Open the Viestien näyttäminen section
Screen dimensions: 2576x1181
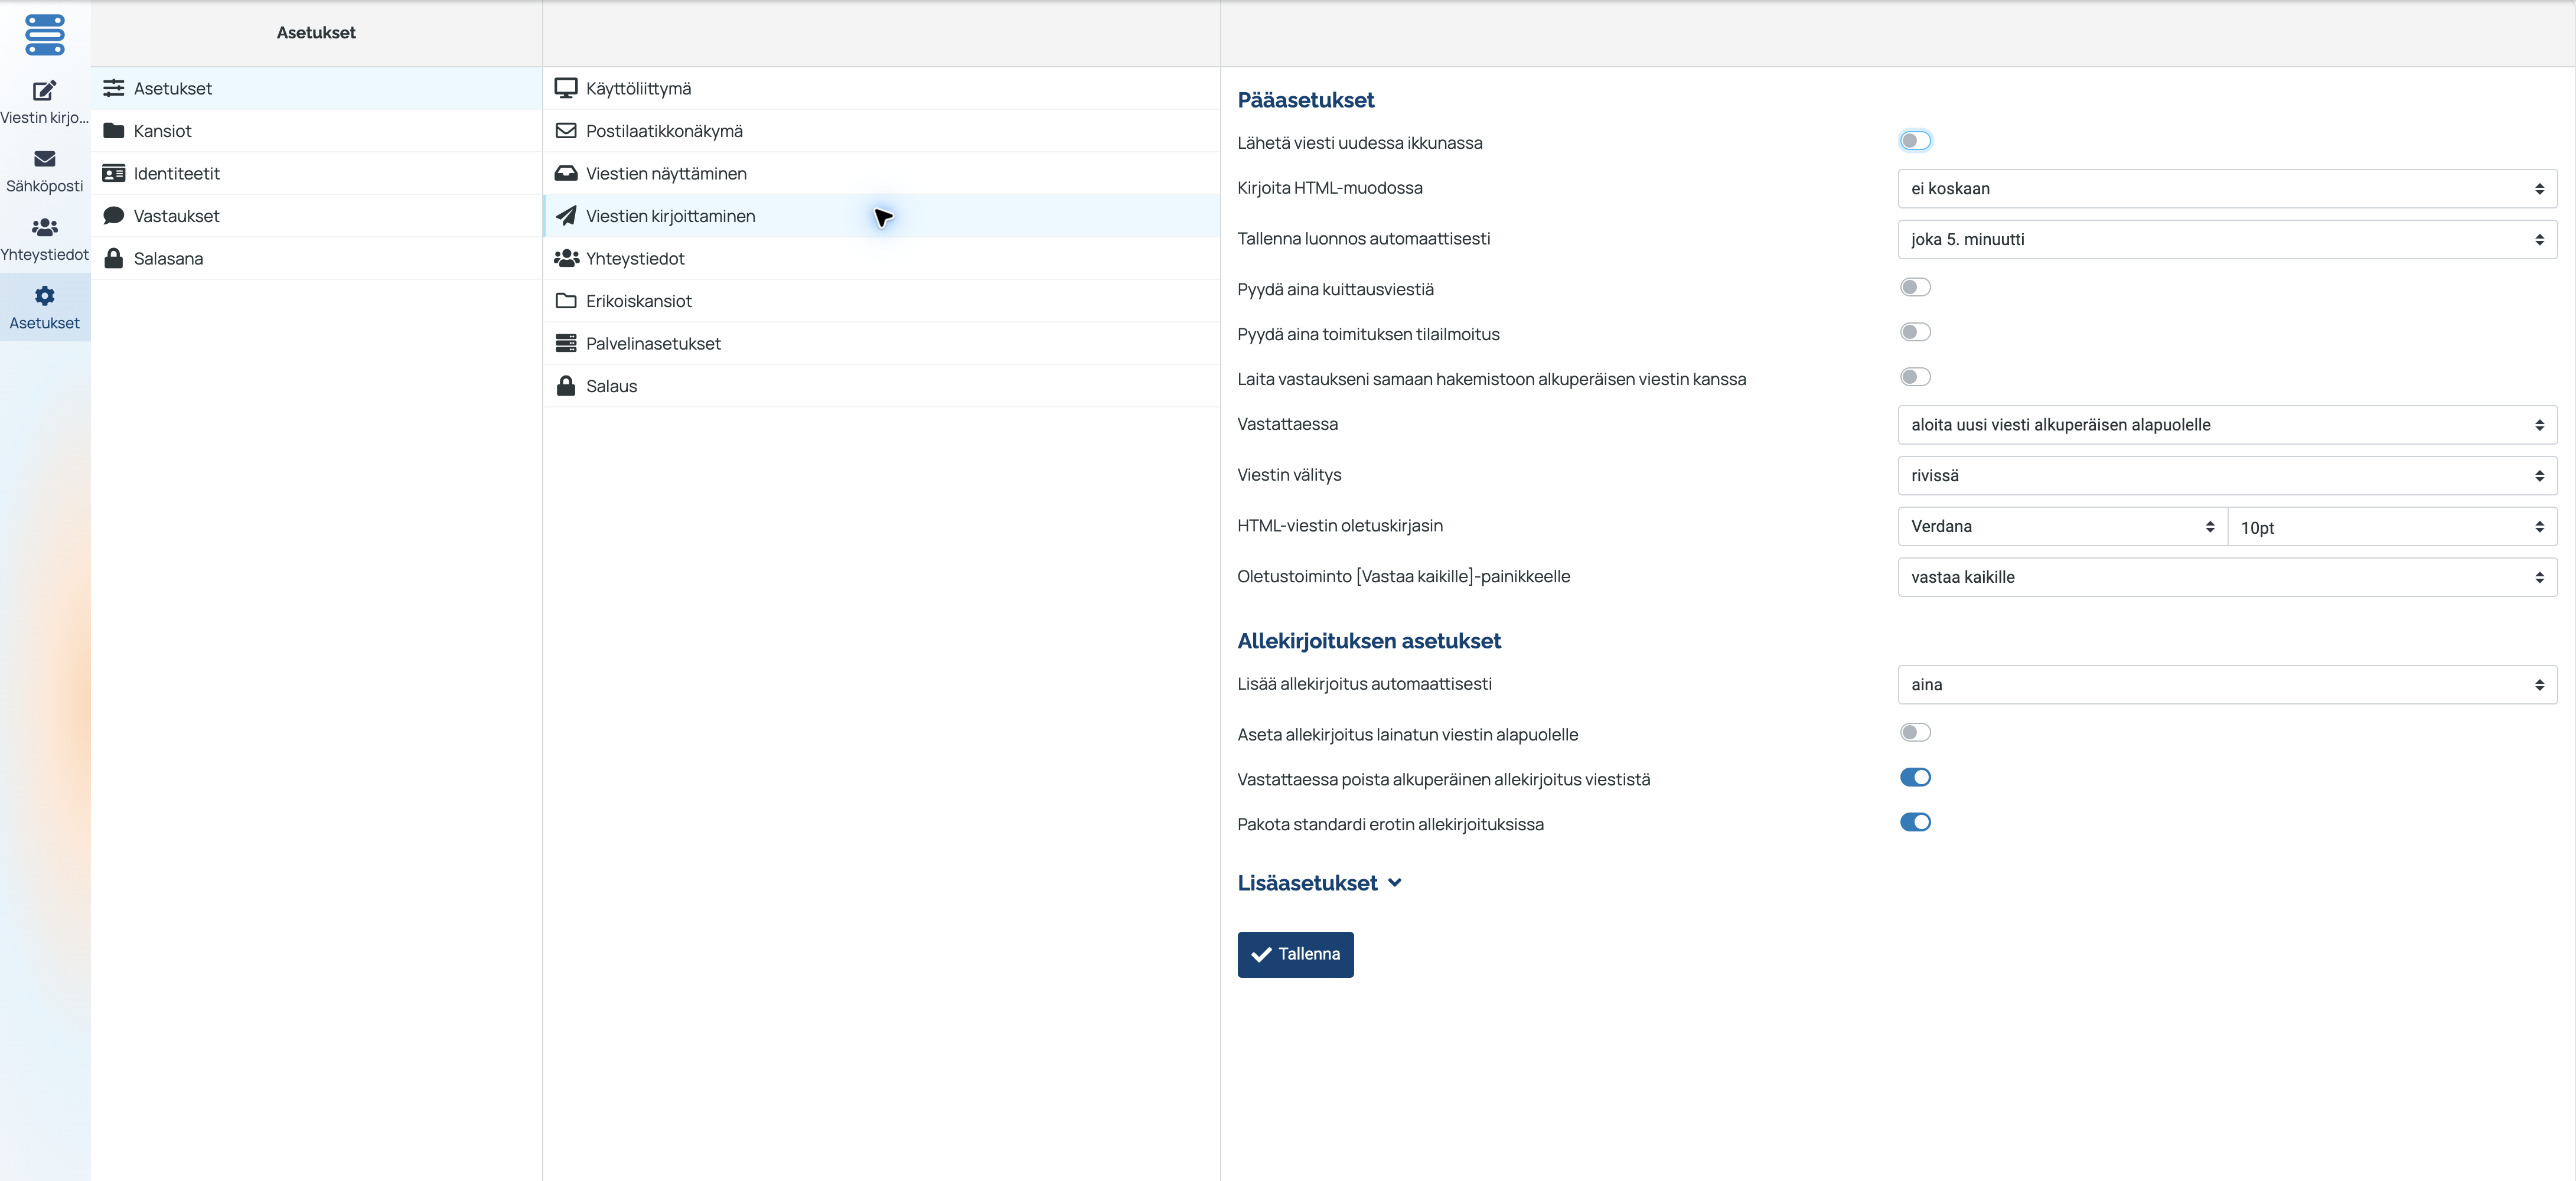pos(881,173)
